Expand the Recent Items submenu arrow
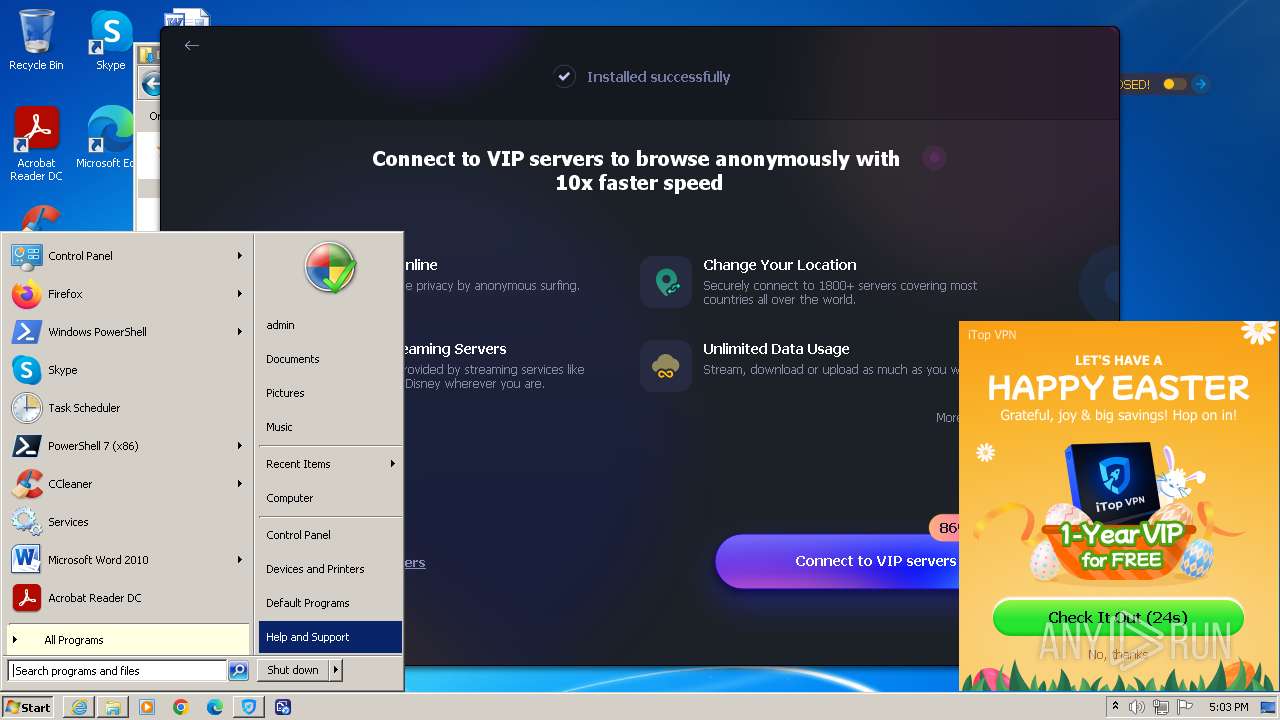Viewport: 1280px width, 720px height. point(393,464)
